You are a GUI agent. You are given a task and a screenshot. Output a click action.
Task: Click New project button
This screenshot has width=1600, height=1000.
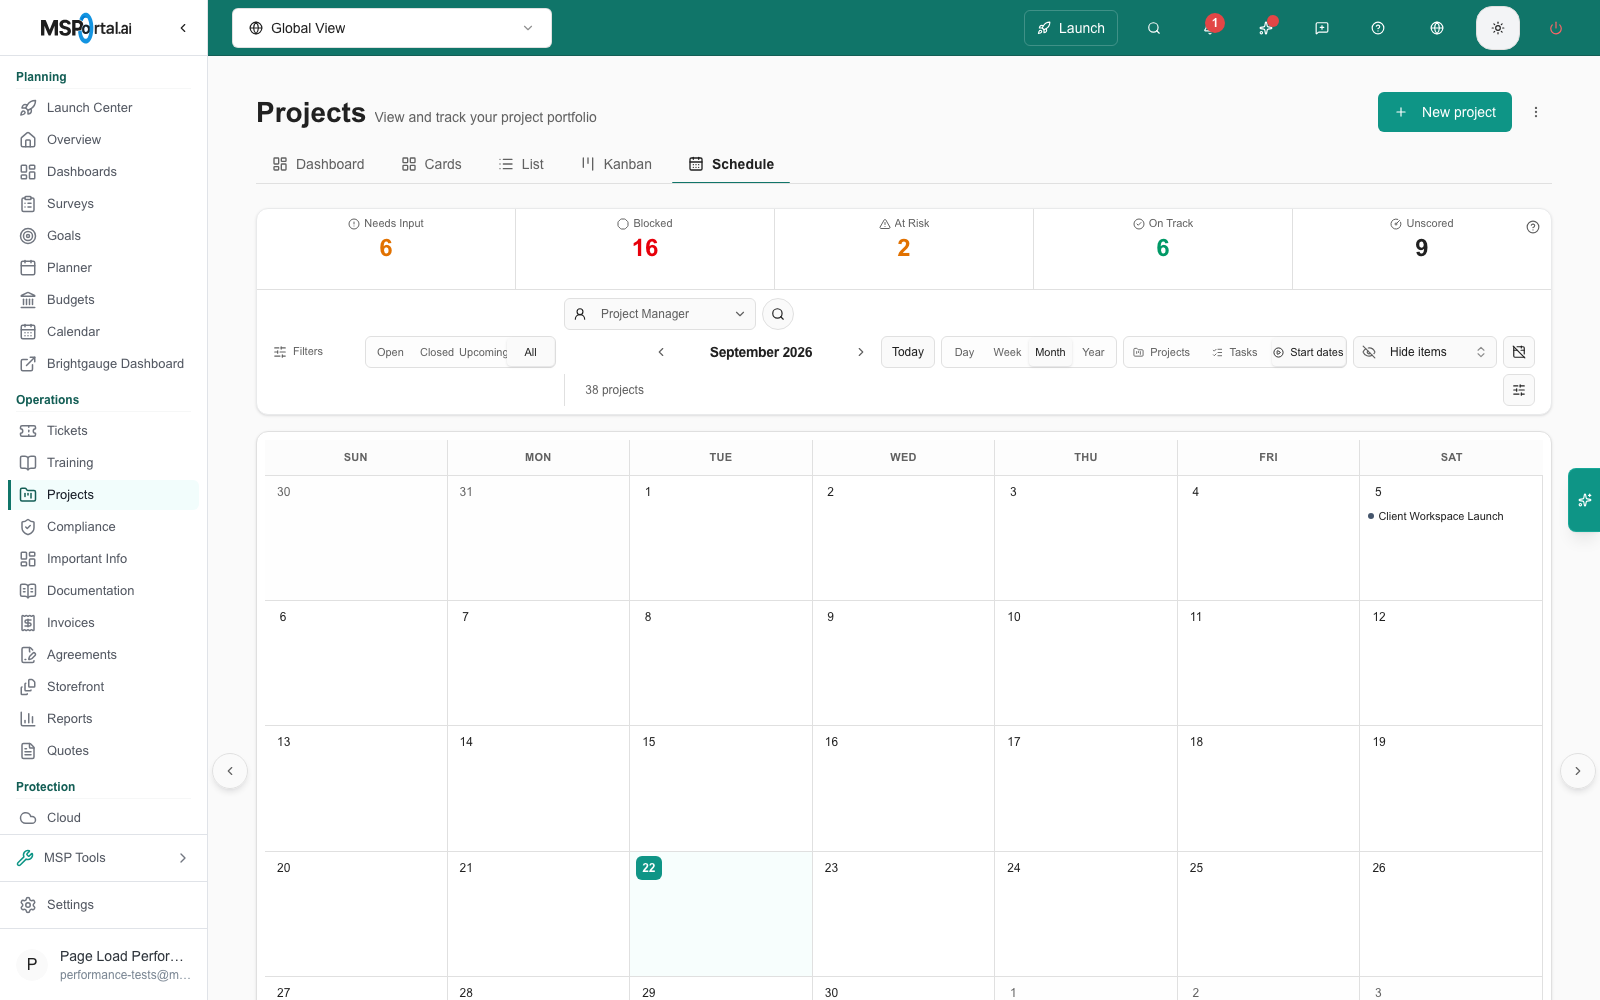click(1445, 112)
